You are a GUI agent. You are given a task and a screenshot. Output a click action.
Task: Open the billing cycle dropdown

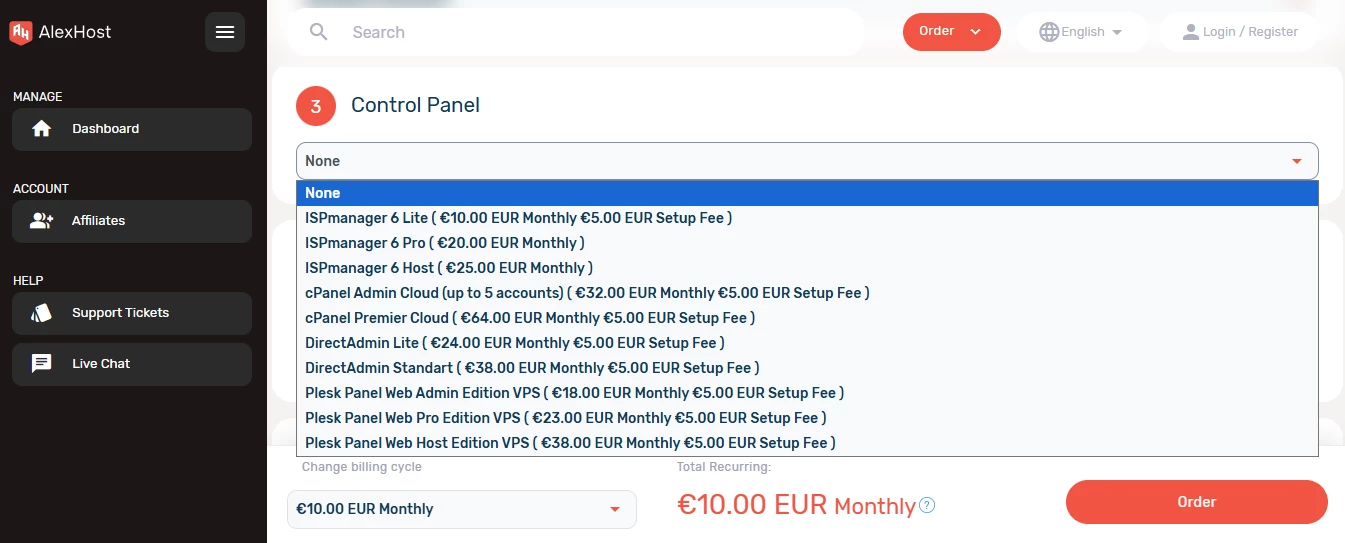tap(461, 509)
